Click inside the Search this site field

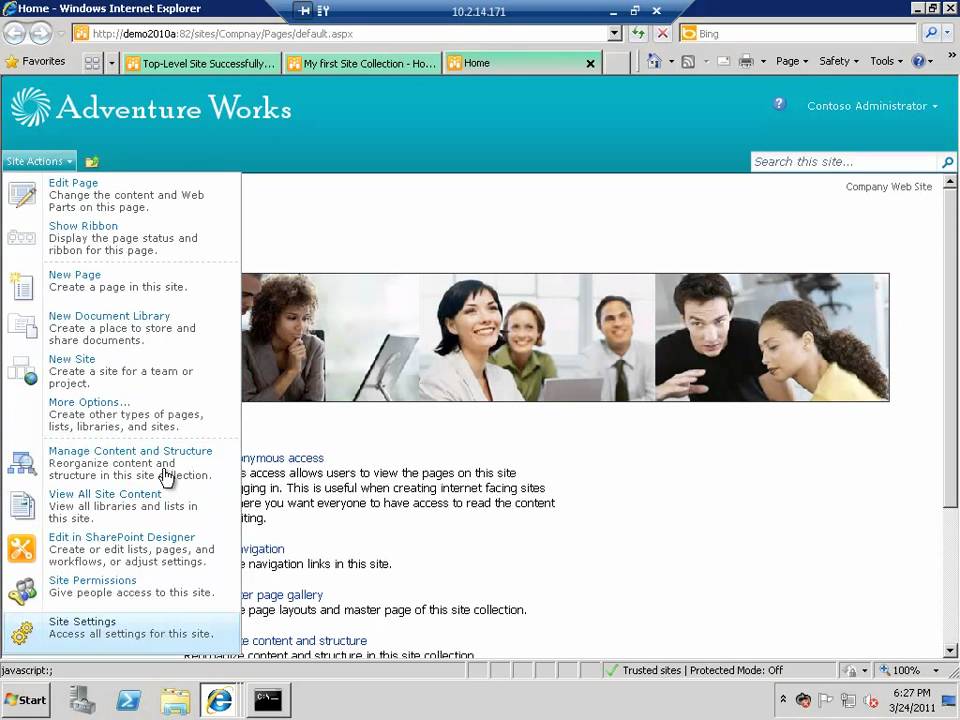[x=845, y=162]
